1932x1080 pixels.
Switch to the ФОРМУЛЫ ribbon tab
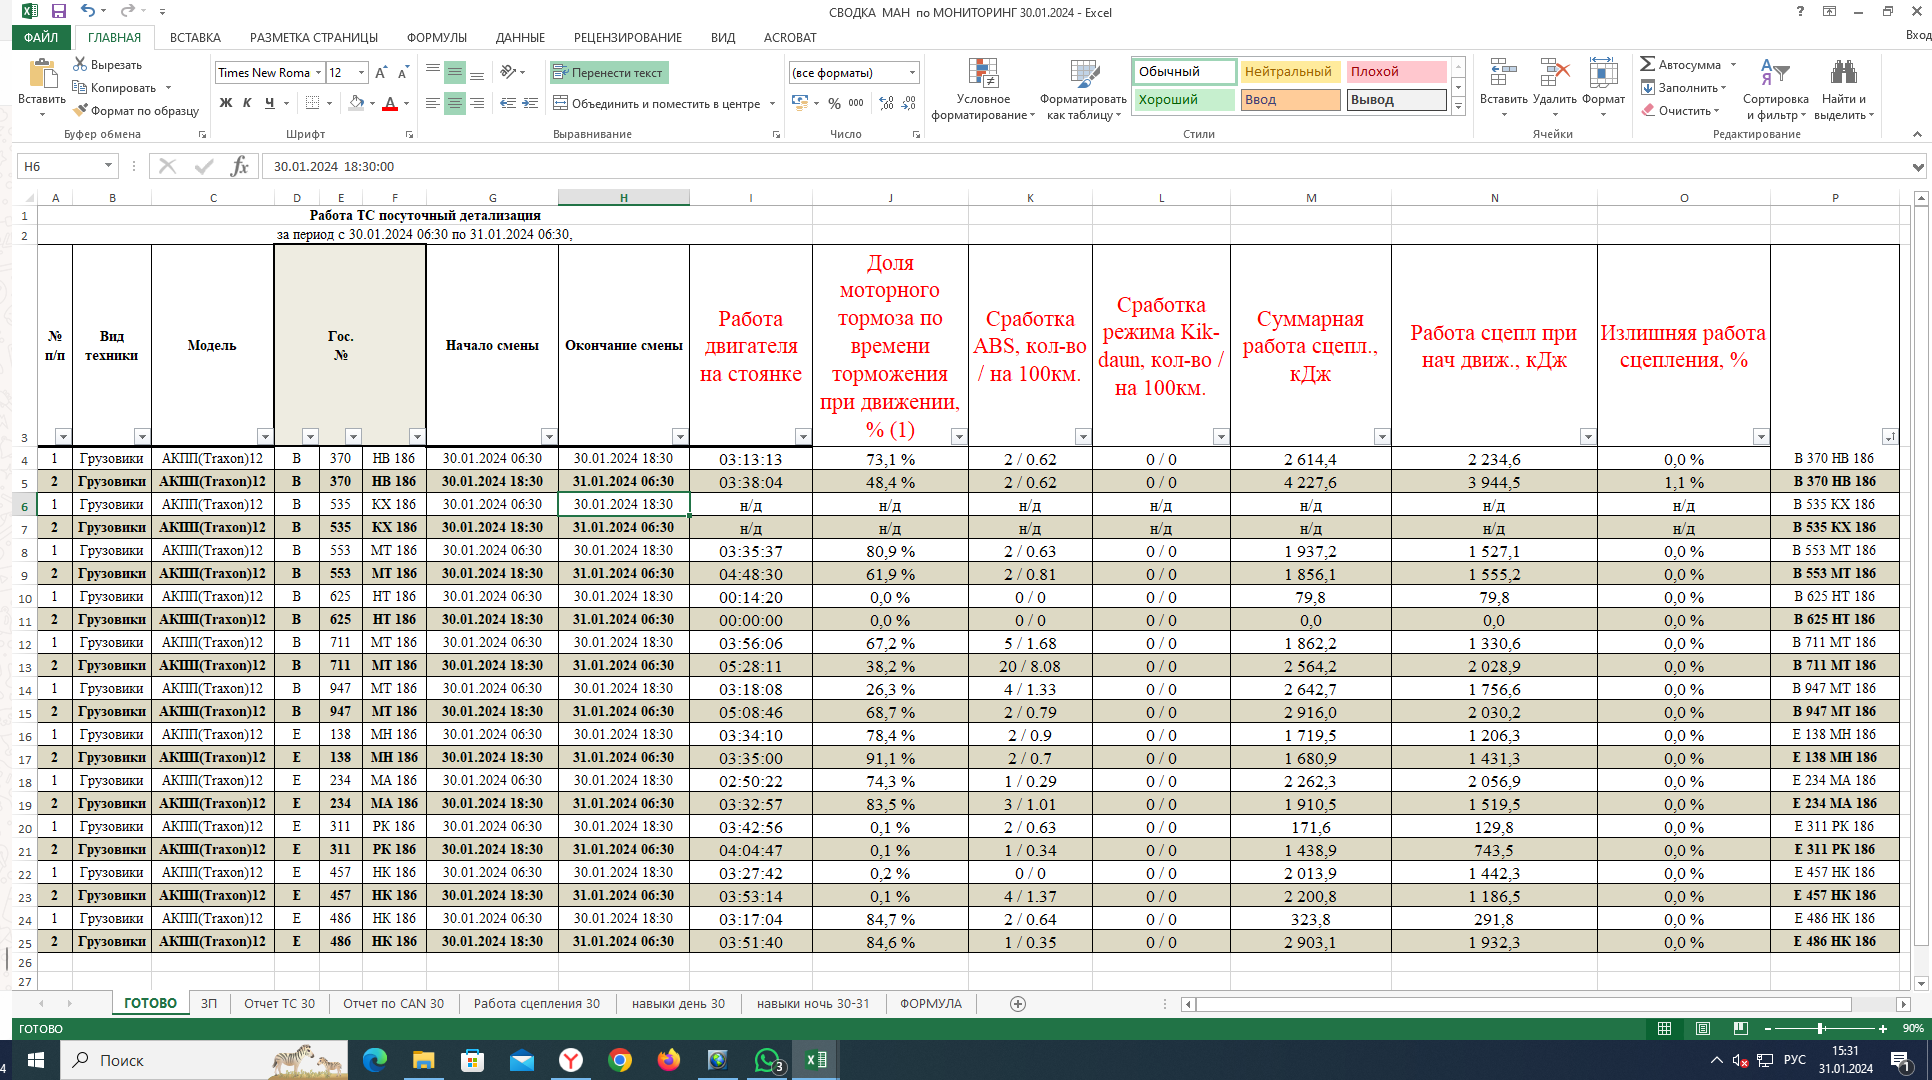coord(437,37)
